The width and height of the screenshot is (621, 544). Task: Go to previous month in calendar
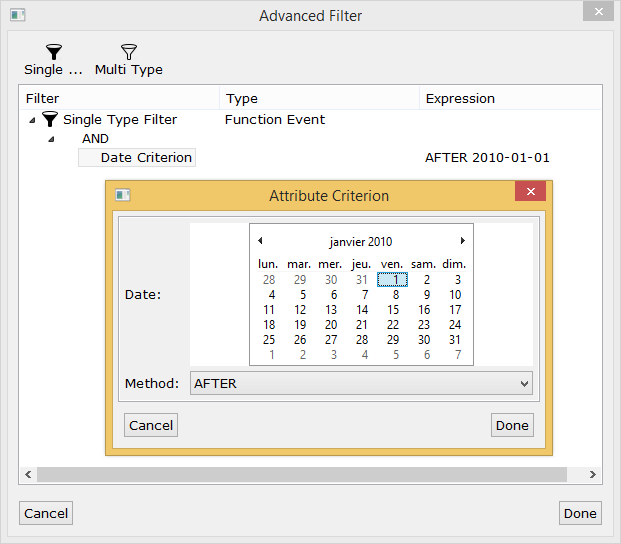tap(260, 241)
